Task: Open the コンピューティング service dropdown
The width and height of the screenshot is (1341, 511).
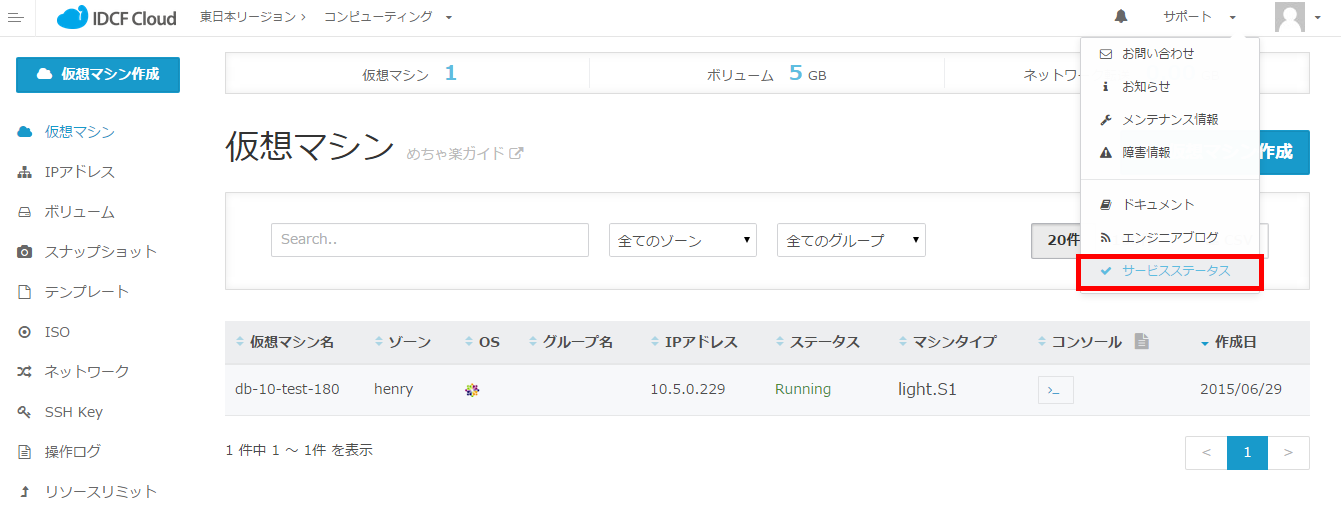Action: [387, 17]
